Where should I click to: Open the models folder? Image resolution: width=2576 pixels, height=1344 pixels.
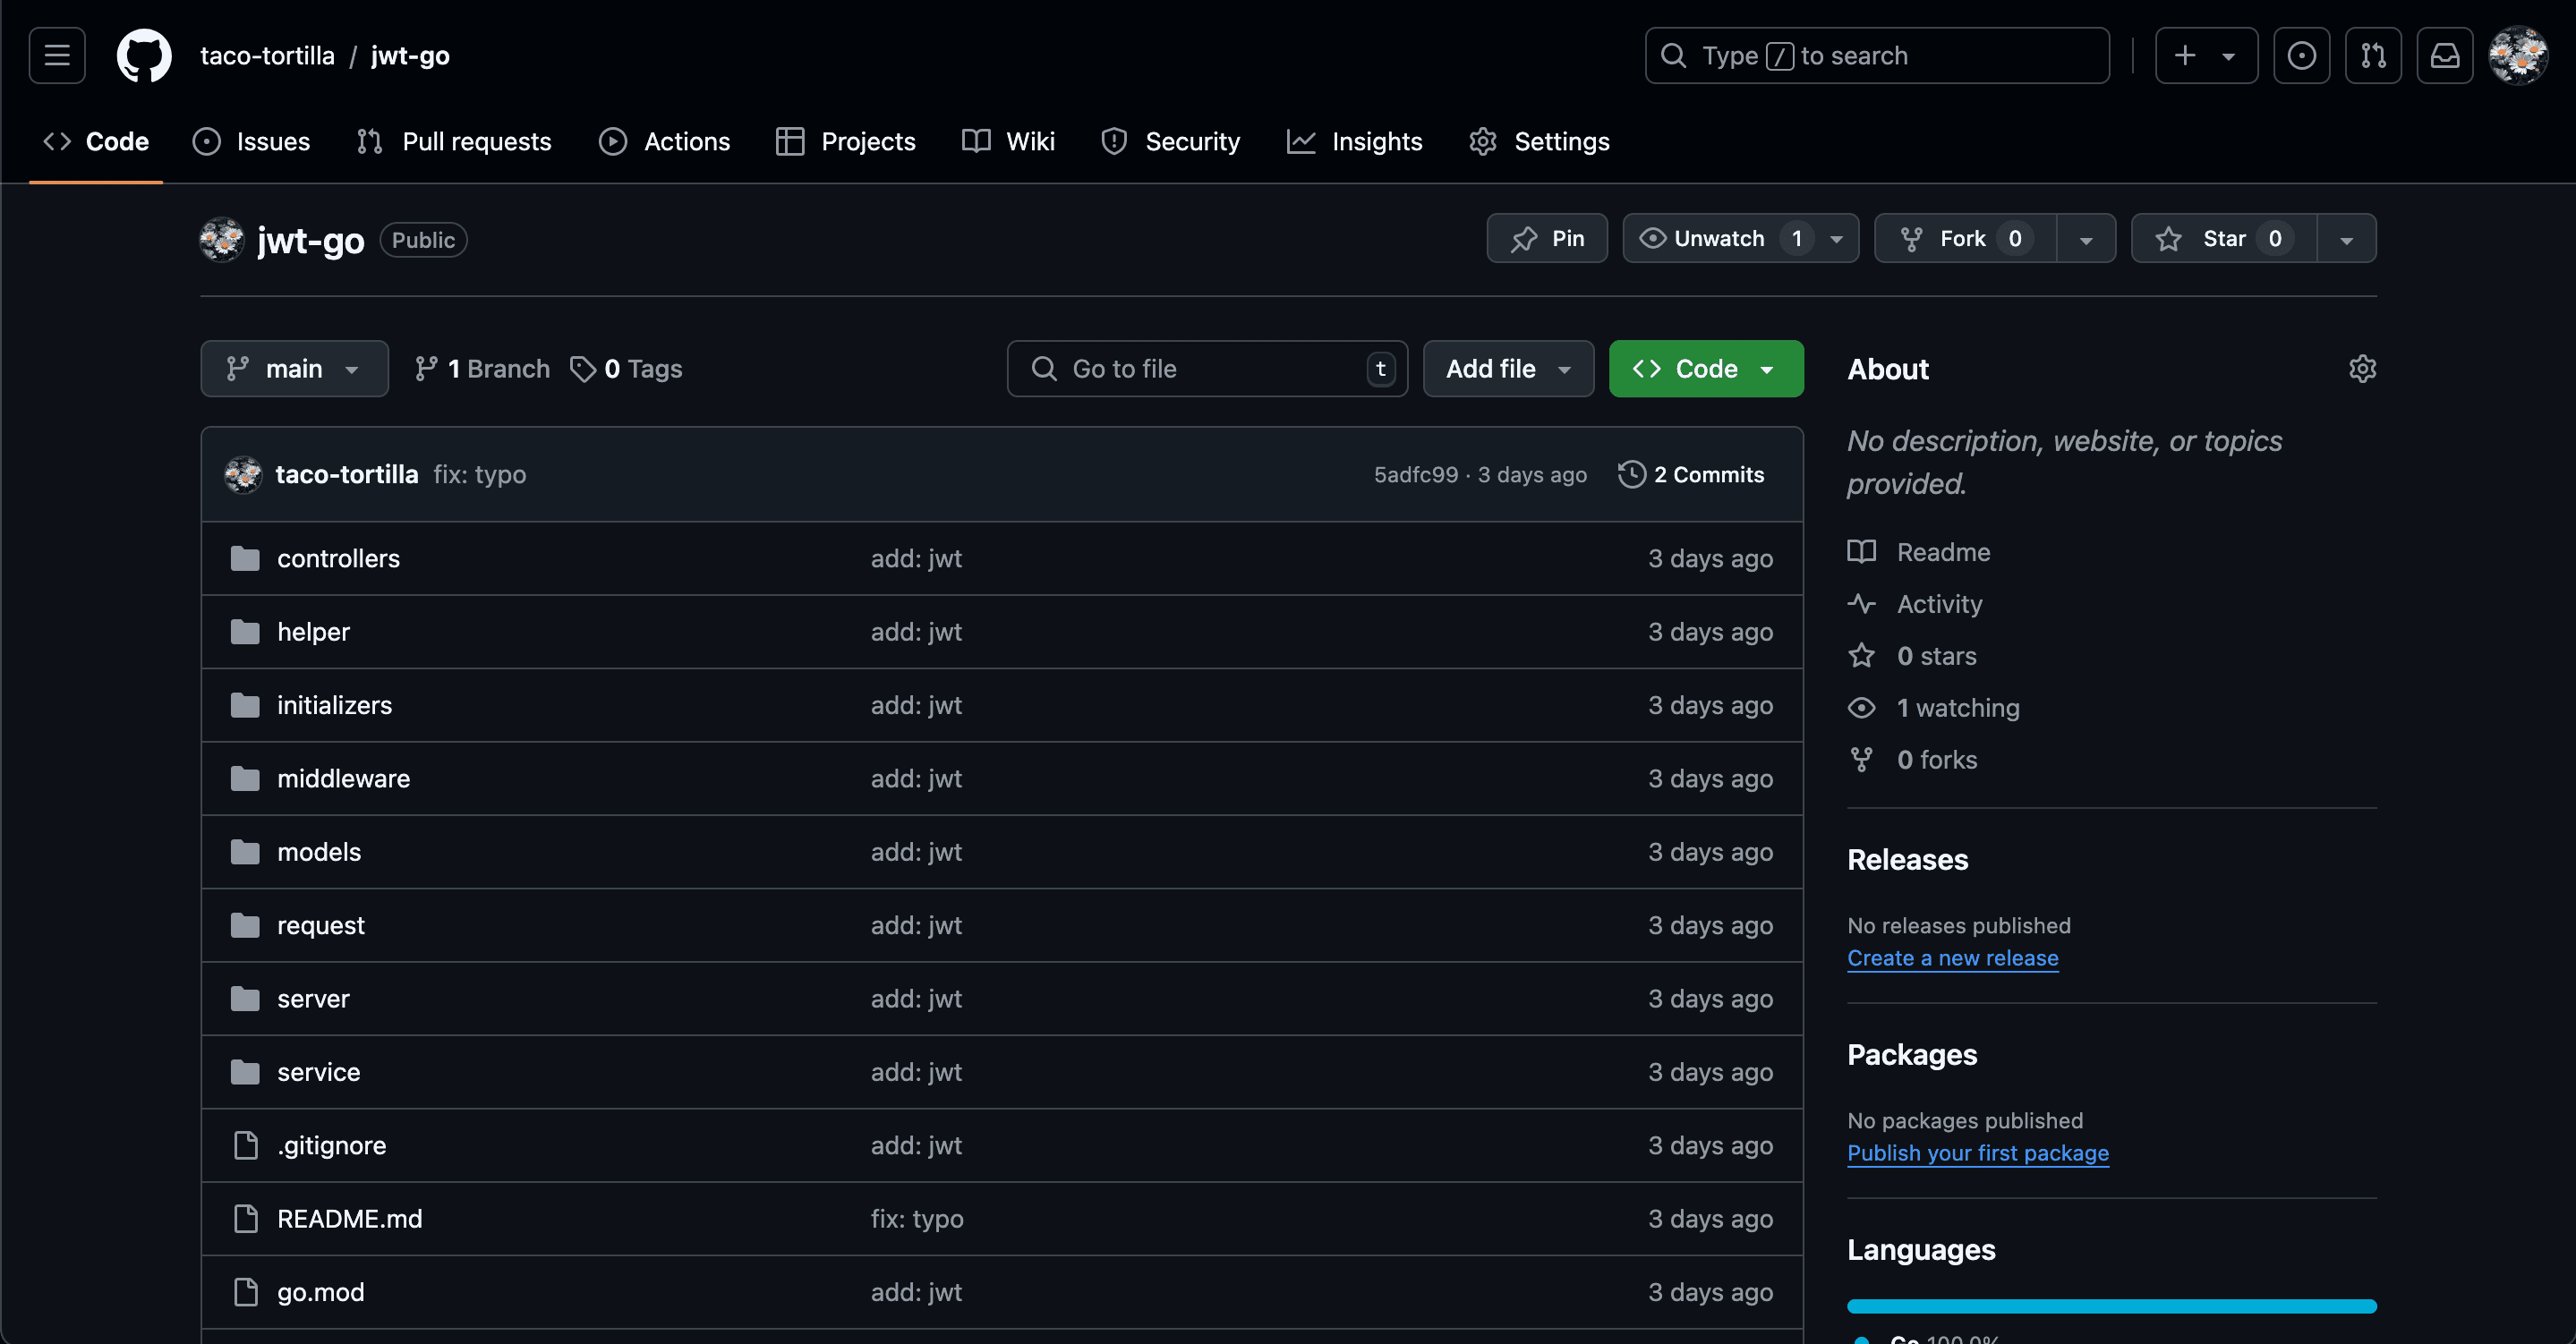coord(319,852)
